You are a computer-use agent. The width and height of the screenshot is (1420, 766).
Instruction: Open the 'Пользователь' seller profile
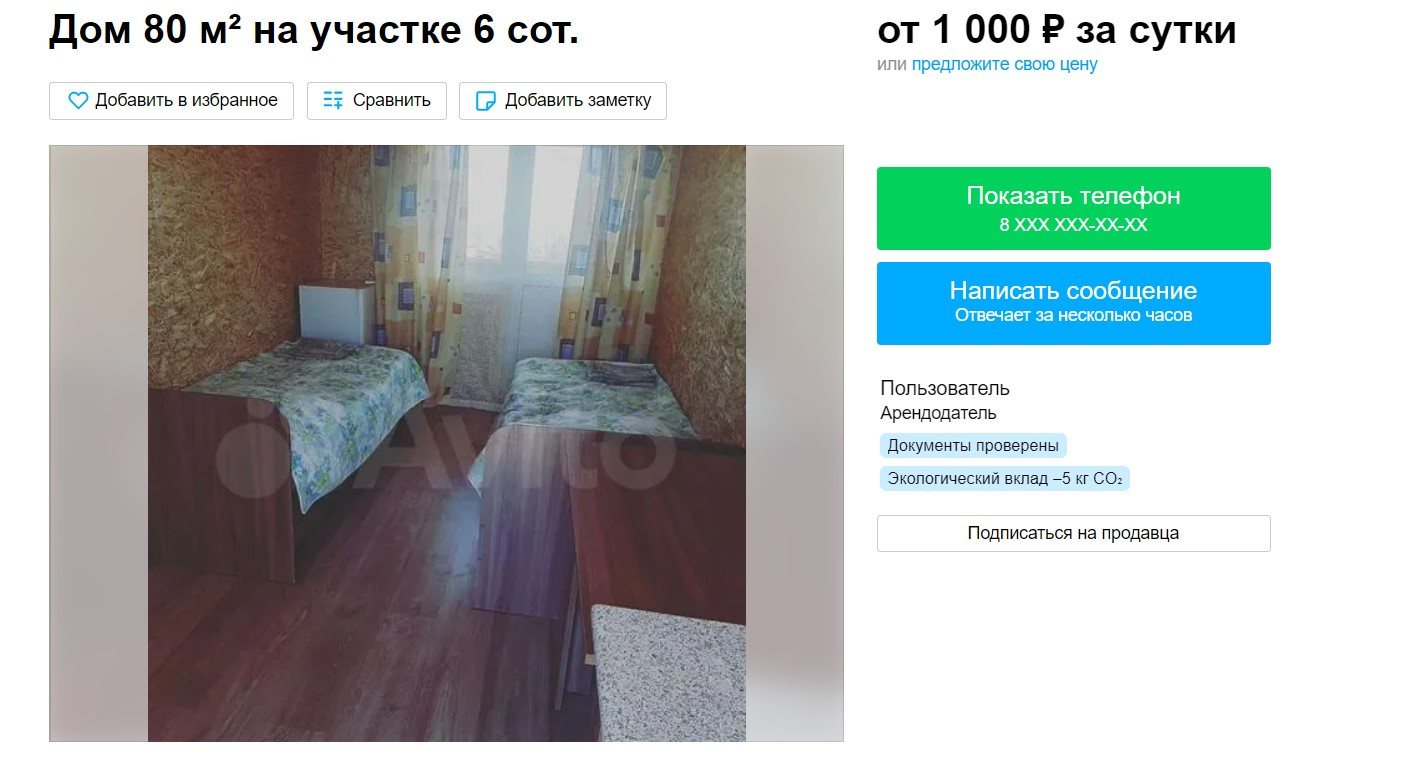(945, 388)
